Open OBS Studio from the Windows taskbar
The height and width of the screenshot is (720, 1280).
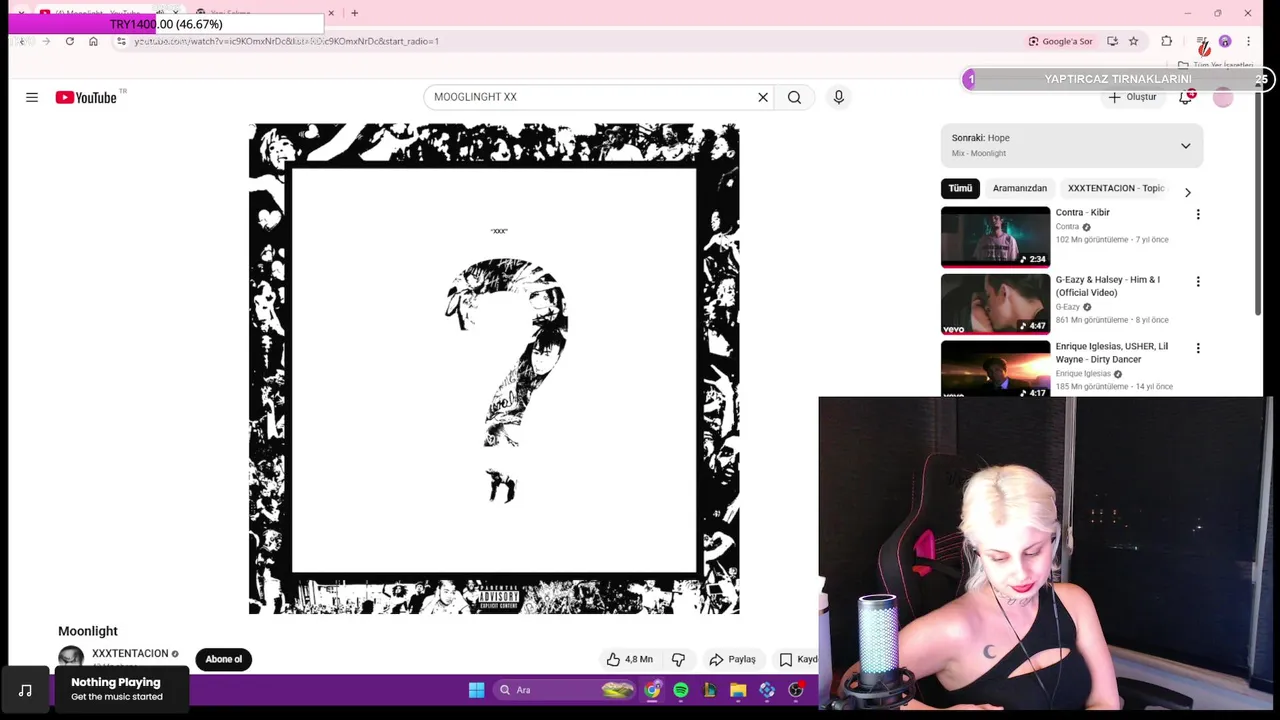click(796, 690)
